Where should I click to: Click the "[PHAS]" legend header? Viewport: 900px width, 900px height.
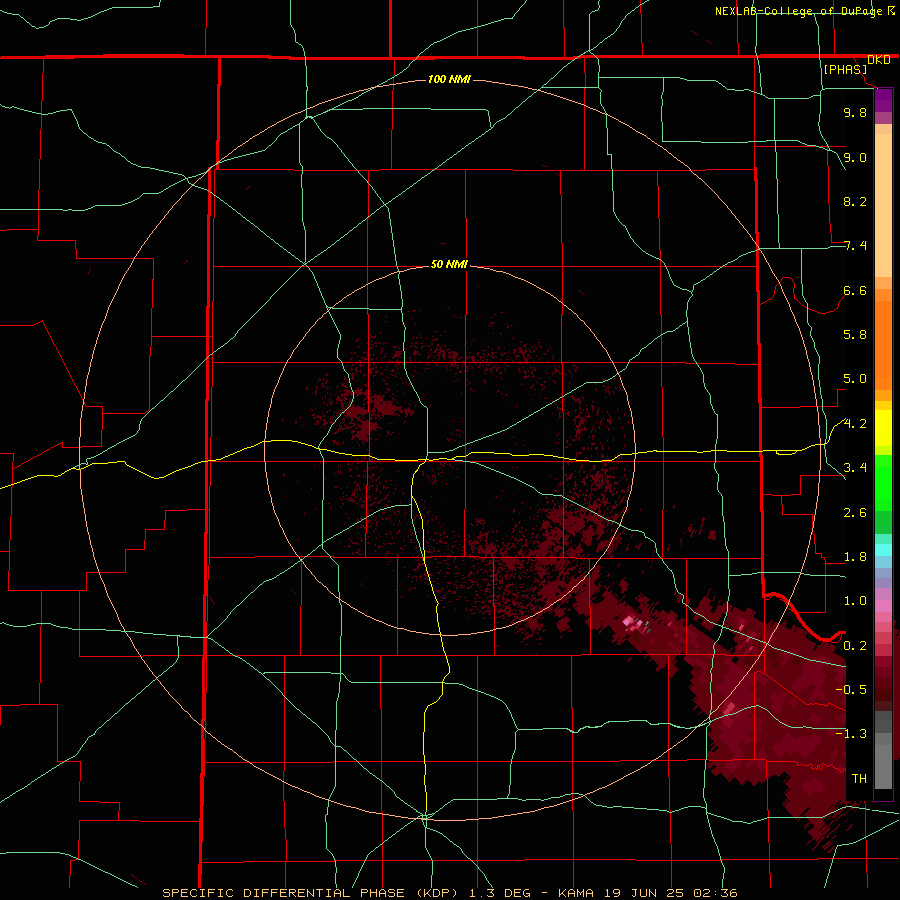pyautogui.click(x=845, y=69)
